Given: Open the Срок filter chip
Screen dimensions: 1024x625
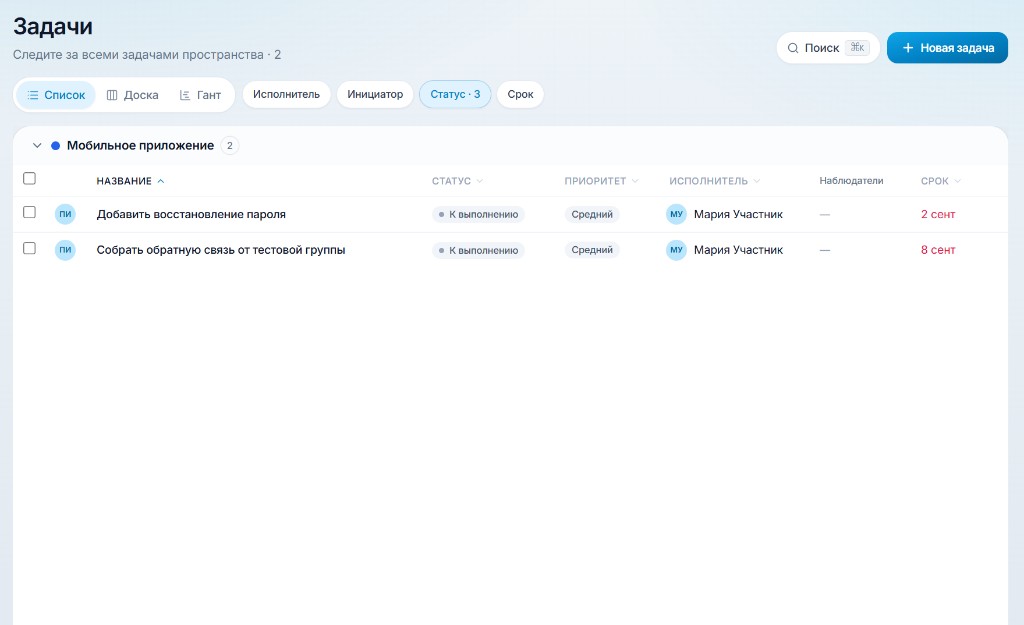Looking at the screenshot, I should pyautogui.click(x=520, y=94).
